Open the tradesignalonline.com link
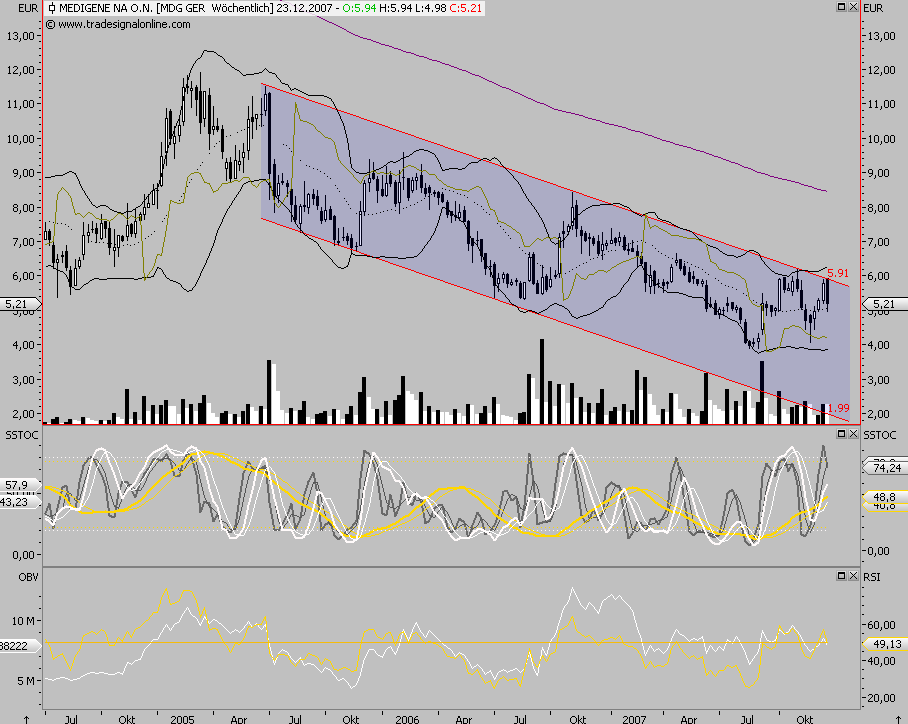The width and height of the screenshot is (908, 724). pos(108,25)
